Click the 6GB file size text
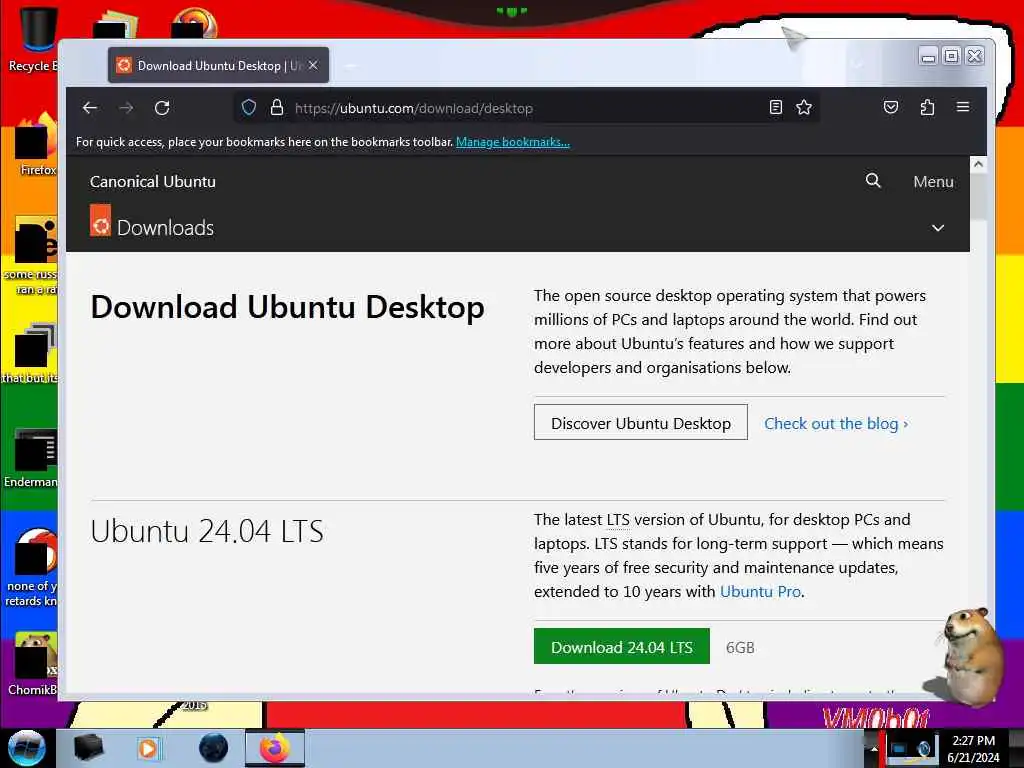The height and width of the screenshot is (768, 1024). 740,647
